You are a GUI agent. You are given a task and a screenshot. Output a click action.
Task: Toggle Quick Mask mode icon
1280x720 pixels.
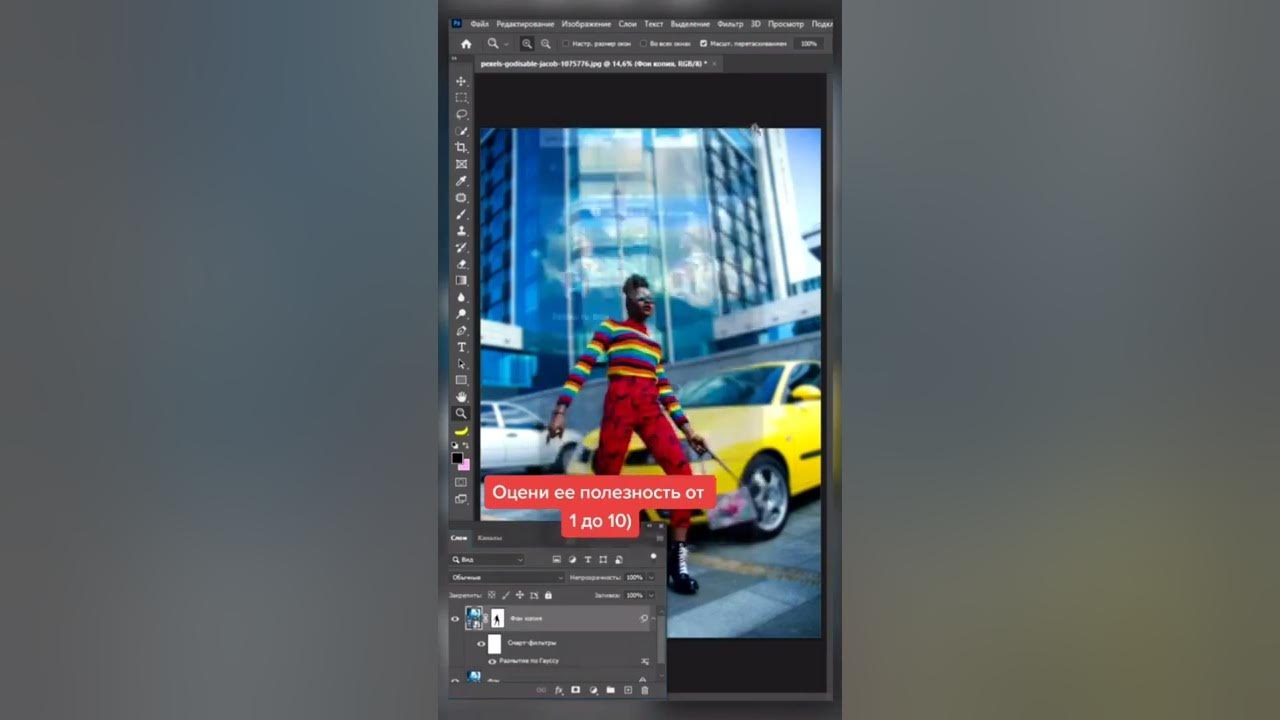coord(461,483)
